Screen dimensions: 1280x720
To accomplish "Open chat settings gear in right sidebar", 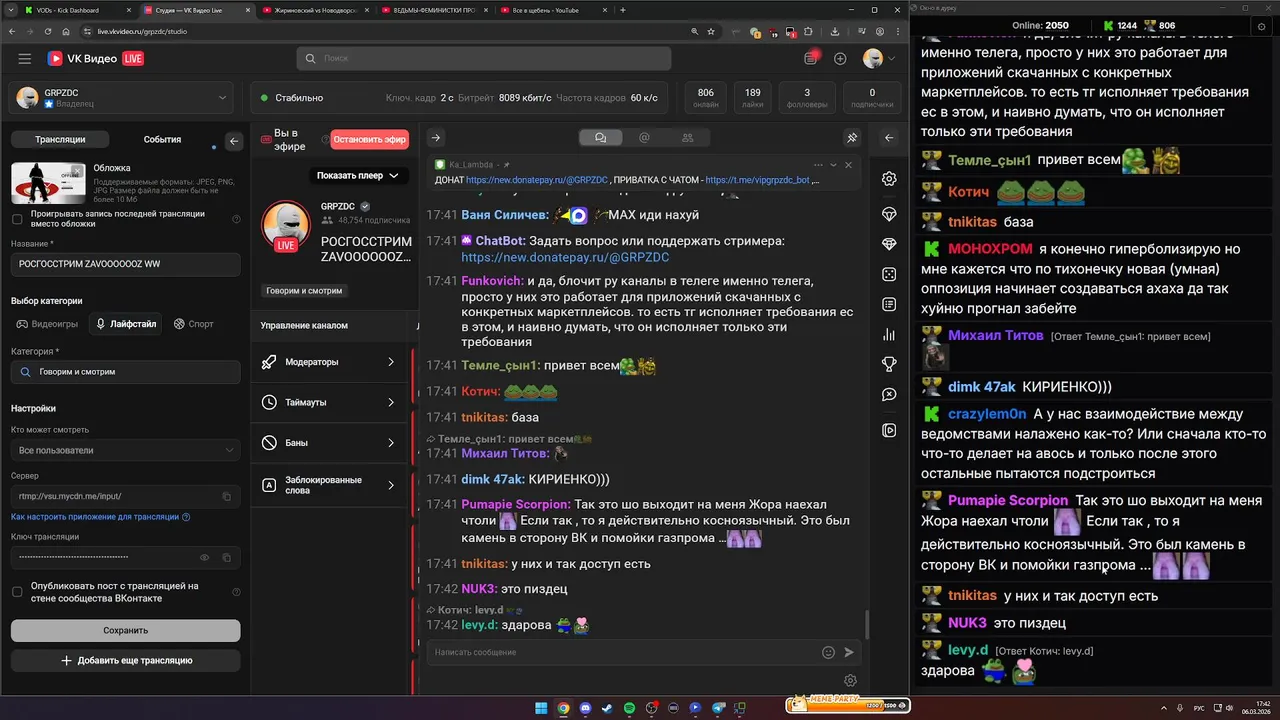I will coord(889,179).
